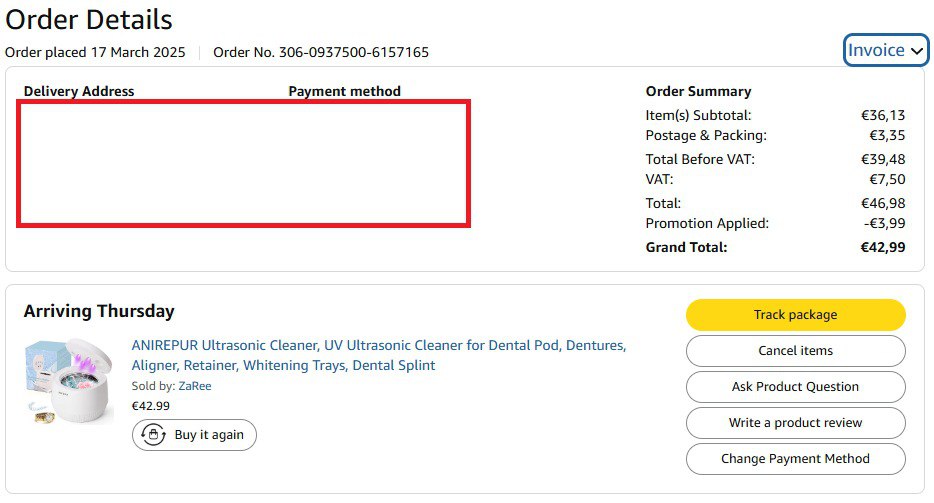
Task: Click the Order Details heading
Action: [x=89, y=19]
